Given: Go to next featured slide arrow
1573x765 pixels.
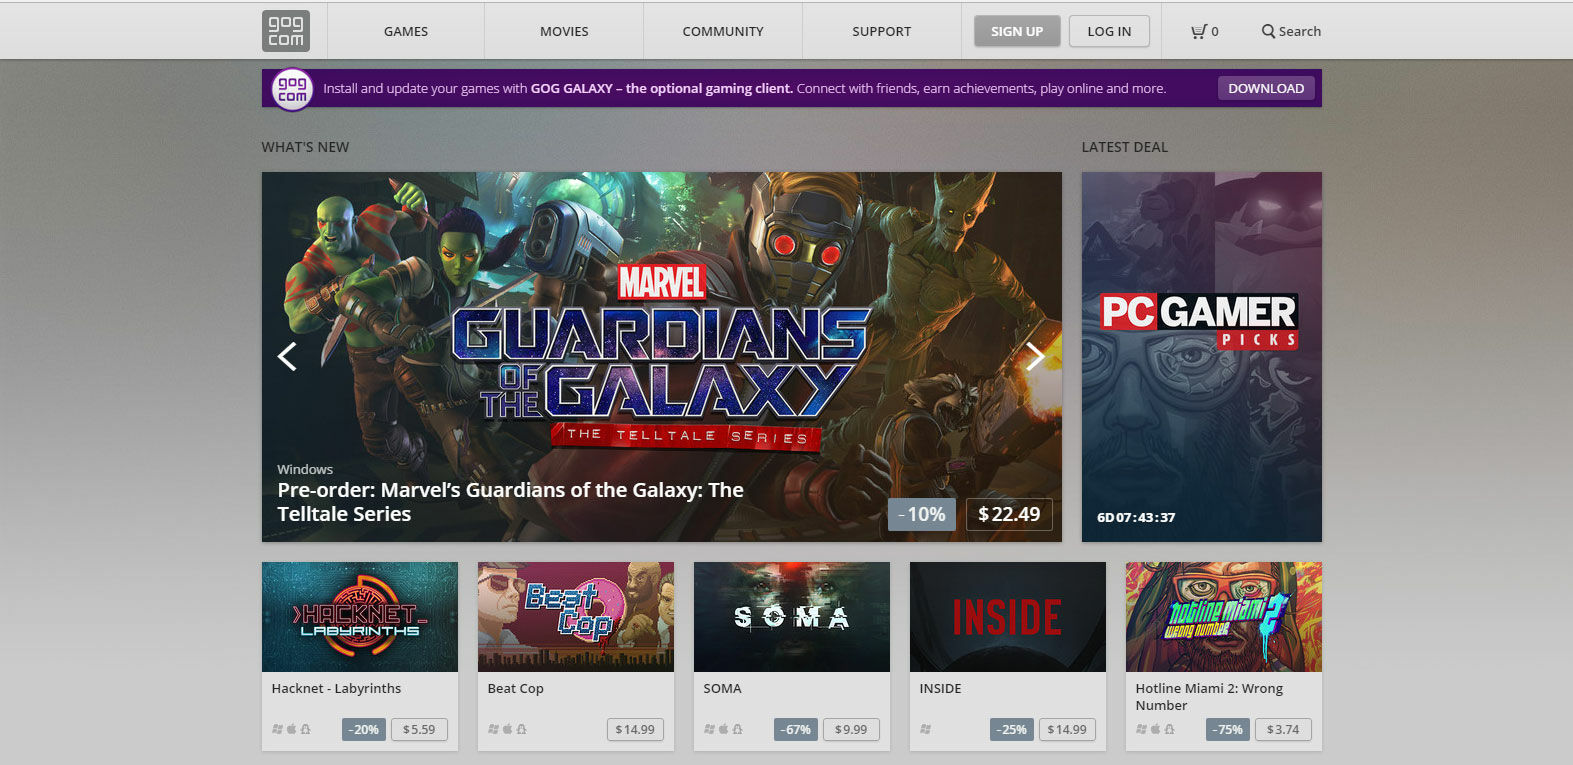Looking at the screenshot, I should [1036, 356].
